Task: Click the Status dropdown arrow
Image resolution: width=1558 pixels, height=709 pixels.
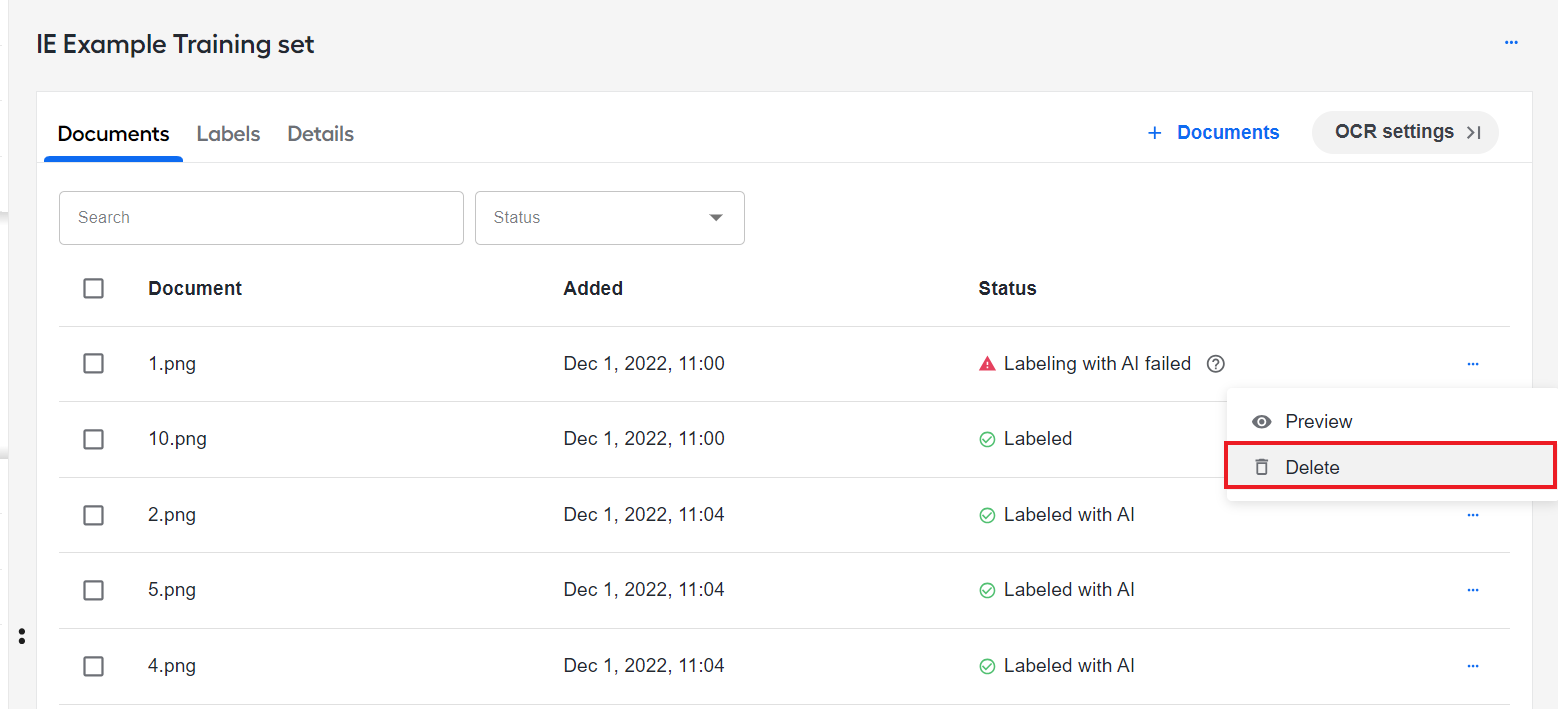Action: [716, 218]
